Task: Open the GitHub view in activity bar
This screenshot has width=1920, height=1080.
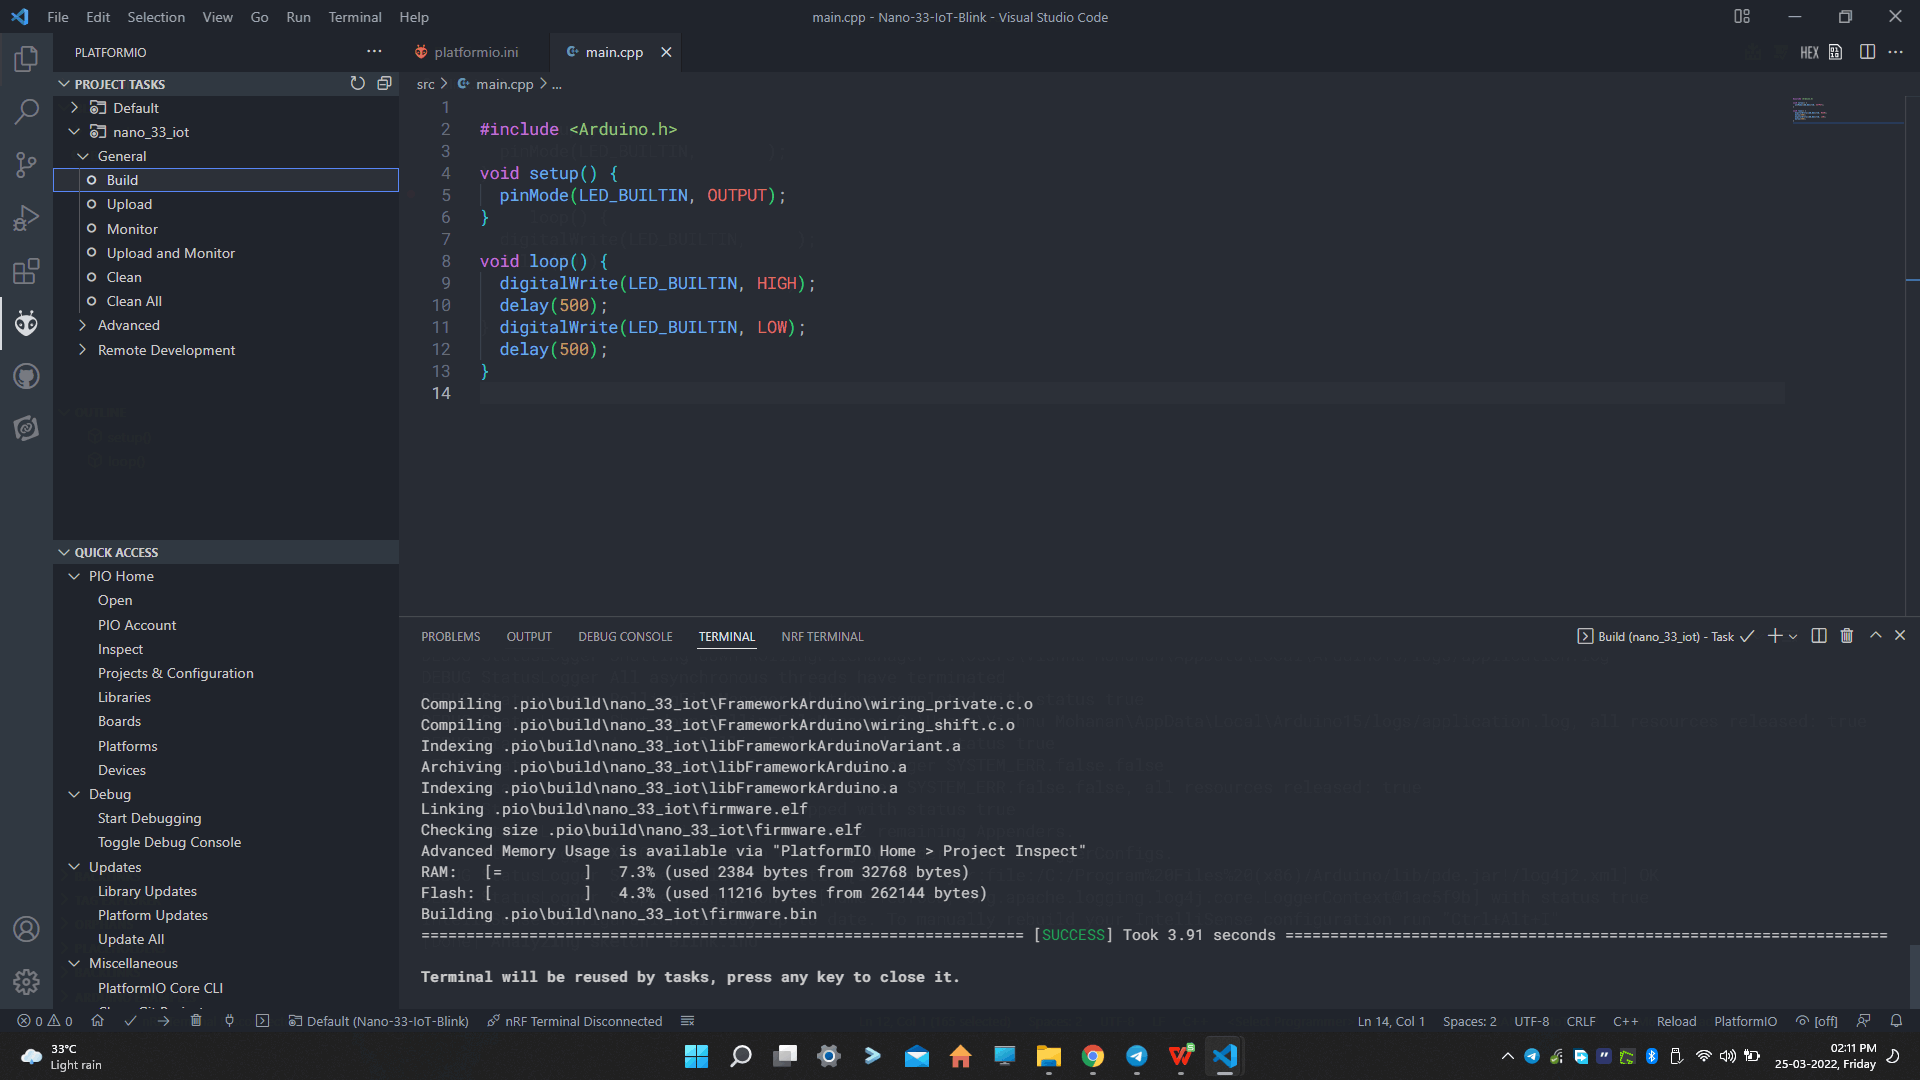Action: click(x=26, y=376)
